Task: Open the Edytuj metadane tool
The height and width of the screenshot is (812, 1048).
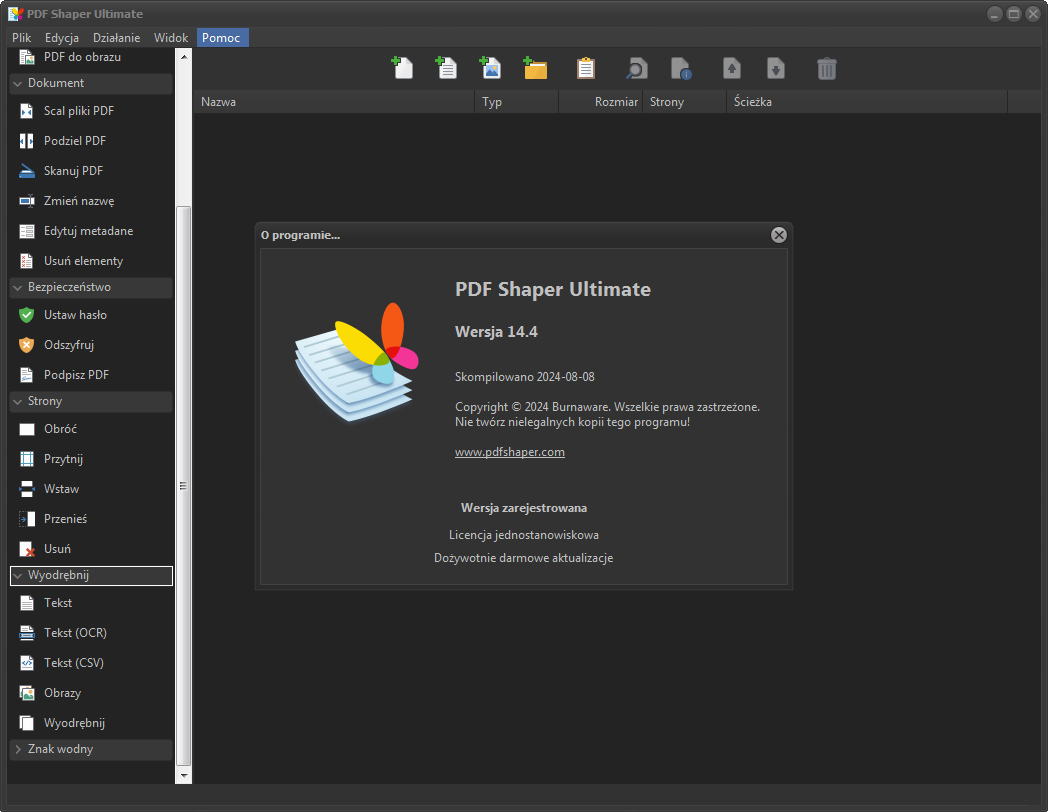Action: tap(92, 231)
